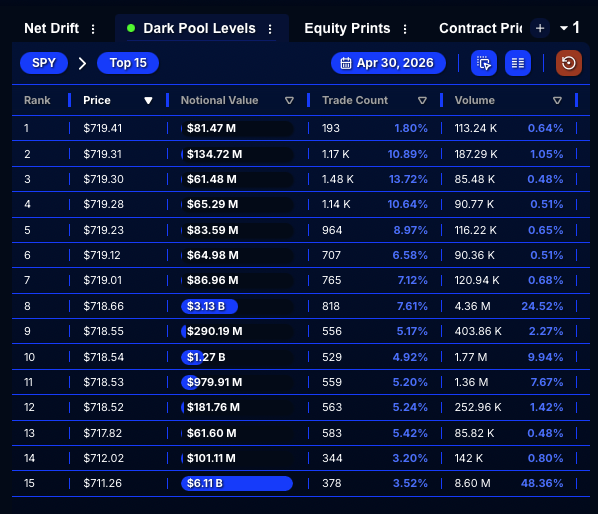
Task: Open the column layout icon button
Action: pos(518,63)
